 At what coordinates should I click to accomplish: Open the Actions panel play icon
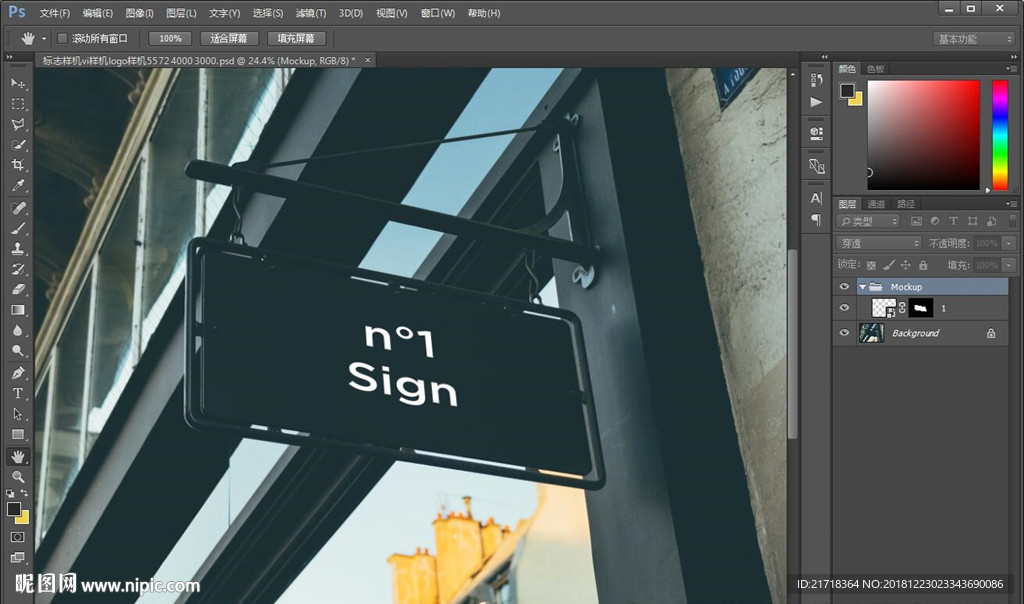tap(816, 102)
